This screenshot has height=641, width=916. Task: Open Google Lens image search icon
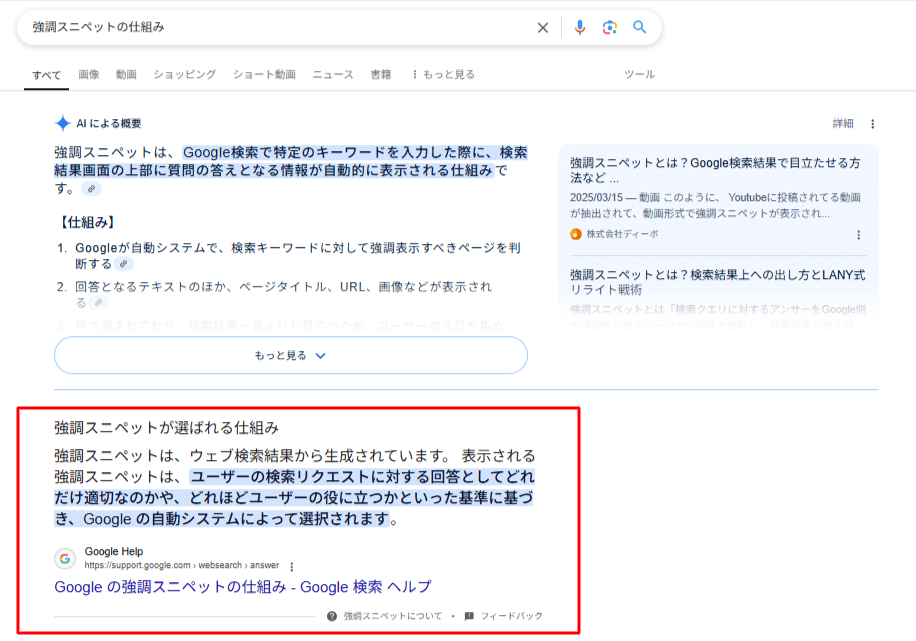click(609, 27)
